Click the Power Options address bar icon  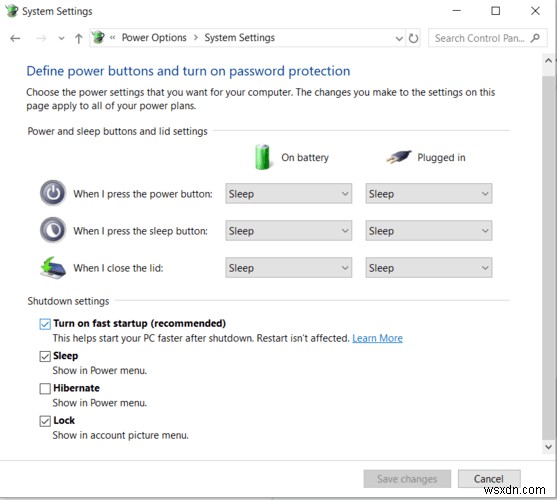pos(98,37)
